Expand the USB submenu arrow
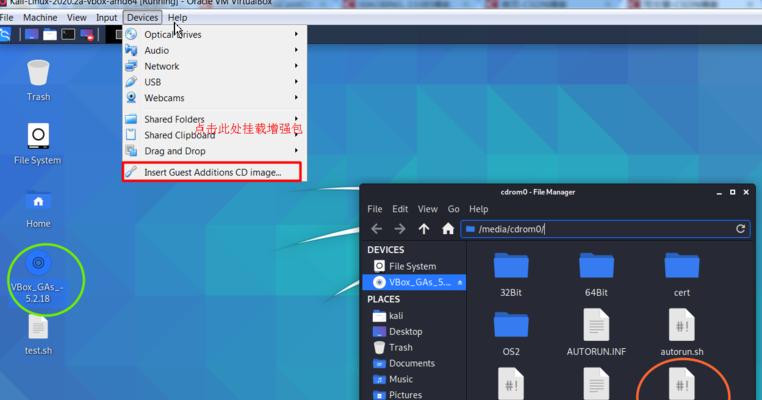Viewport: 762px width, 400px height. (x=296, y=82)
